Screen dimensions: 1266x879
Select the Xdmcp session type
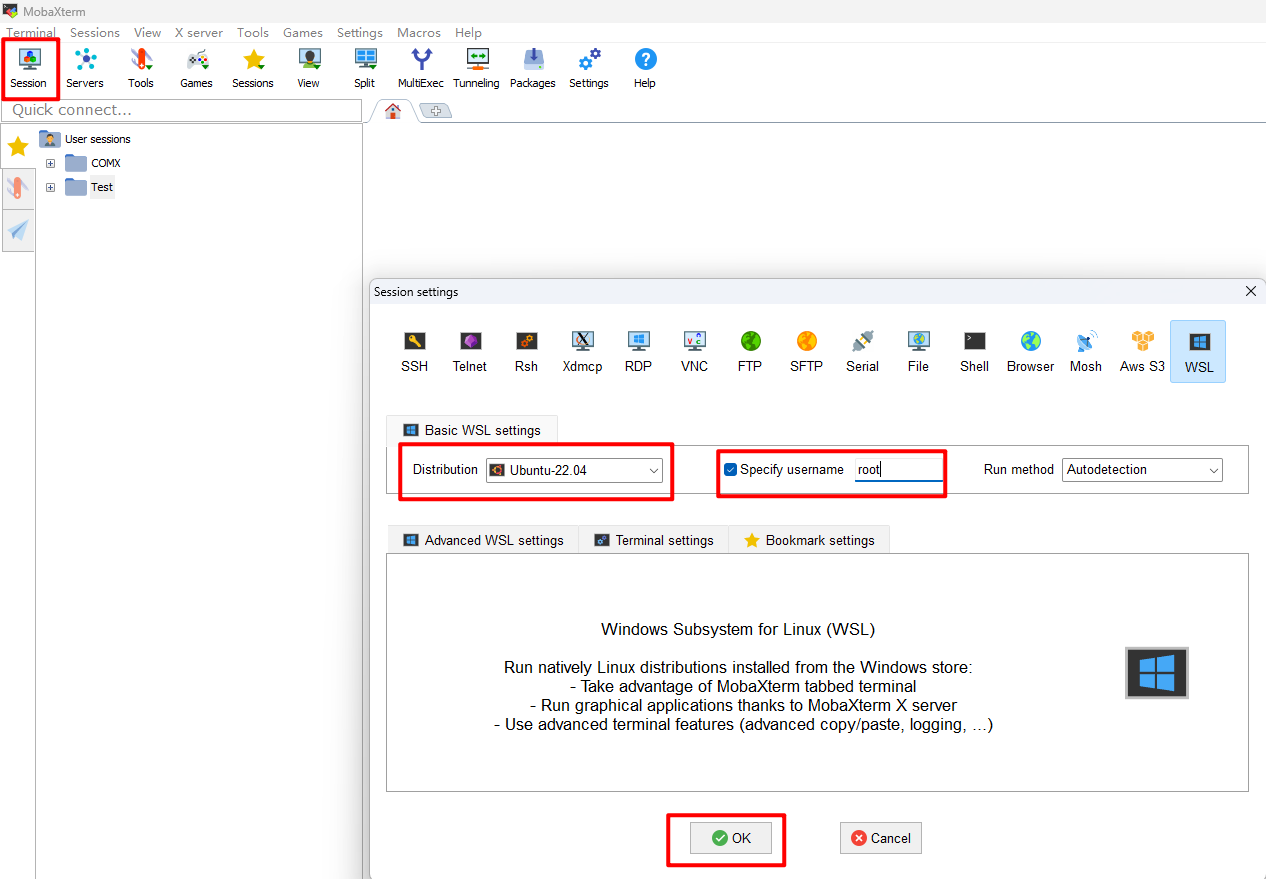583,352
